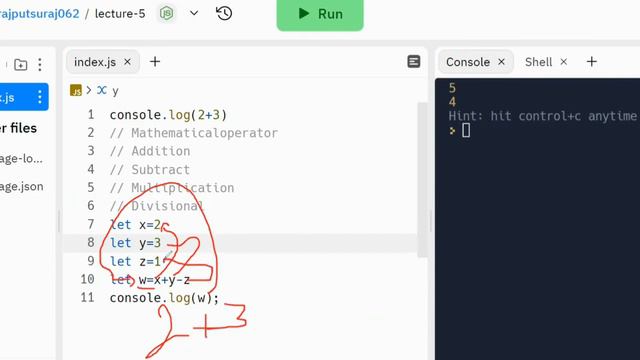
Task: Click the Addition comment line
Action: coord(150,151)
